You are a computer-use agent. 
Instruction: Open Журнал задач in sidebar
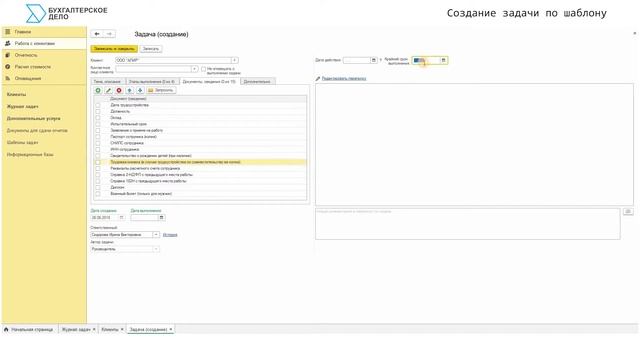pyautogui.click(x=22, y=107)
